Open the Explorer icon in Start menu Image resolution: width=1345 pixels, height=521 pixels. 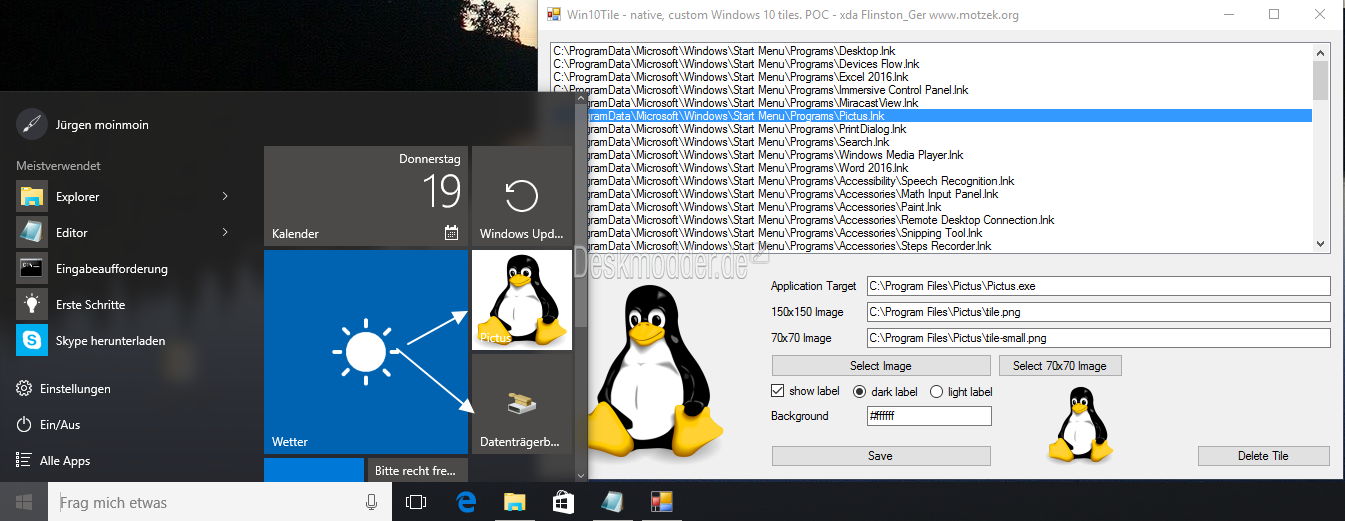coord(32,197)
